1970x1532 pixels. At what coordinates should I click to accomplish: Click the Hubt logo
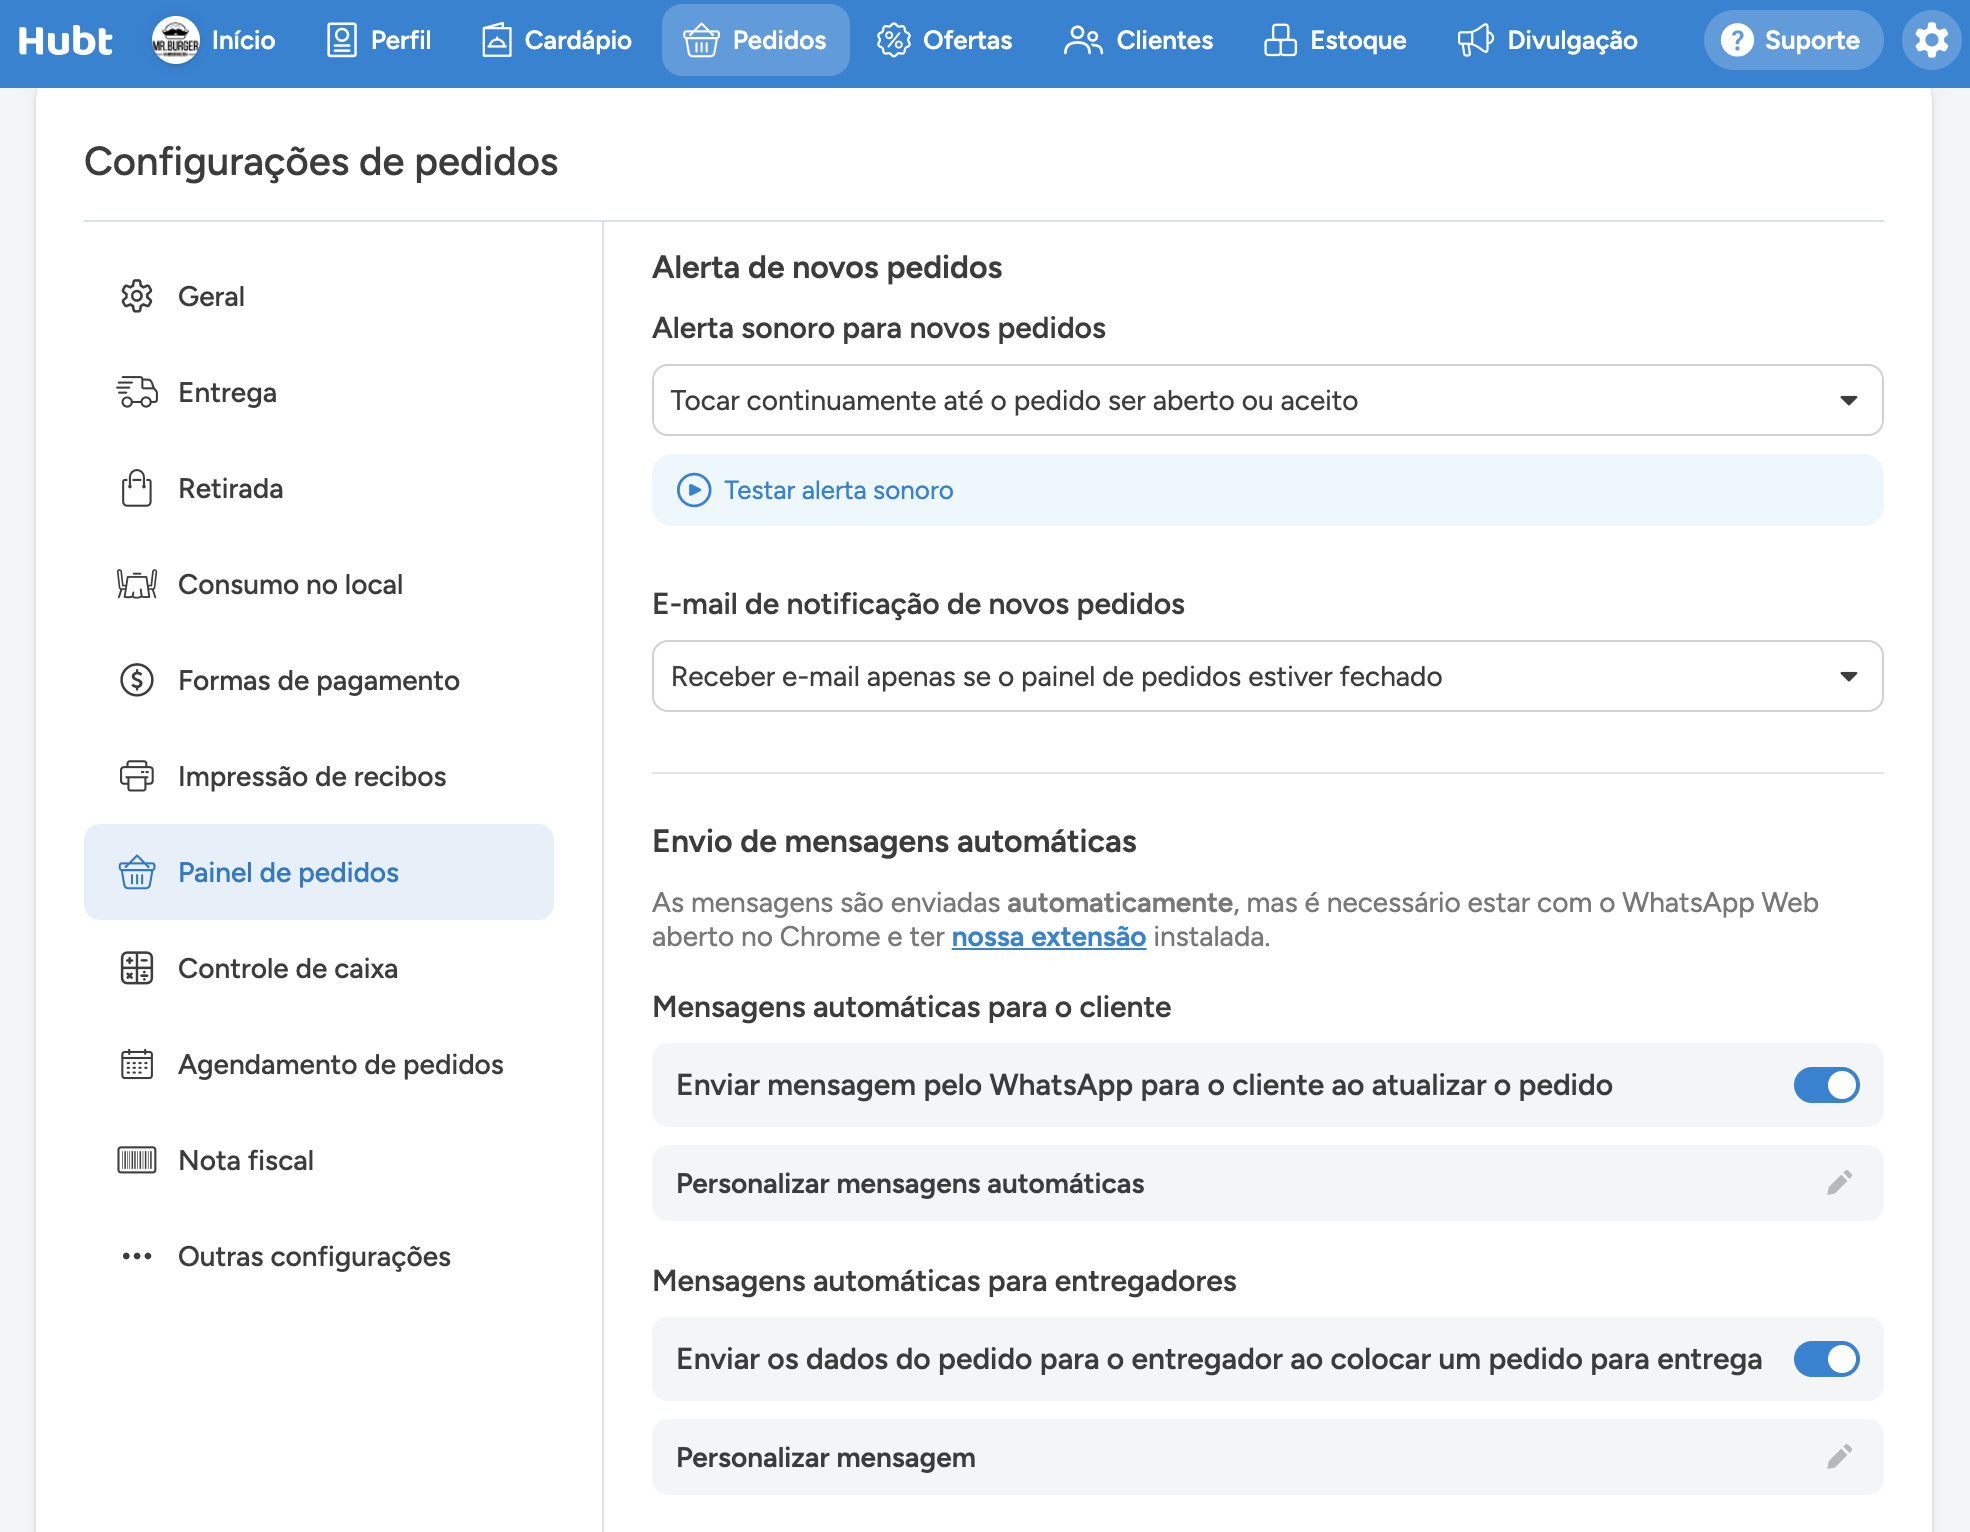pos(65,40)
